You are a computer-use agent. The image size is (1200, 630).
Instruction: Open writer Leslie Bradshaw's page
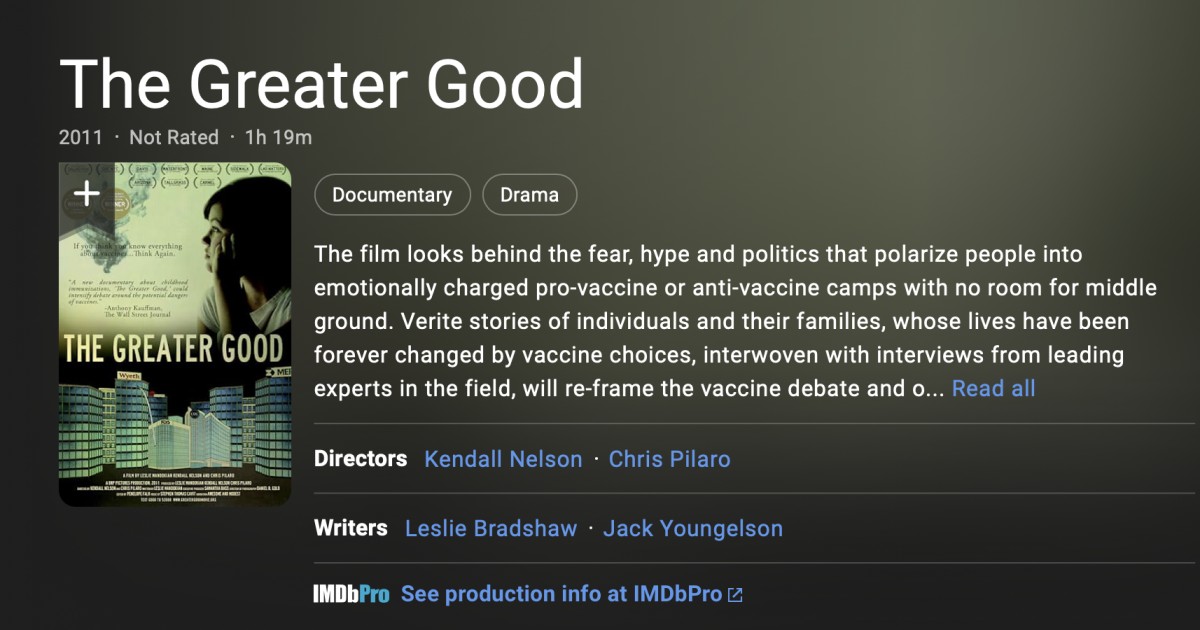(491, 528)
